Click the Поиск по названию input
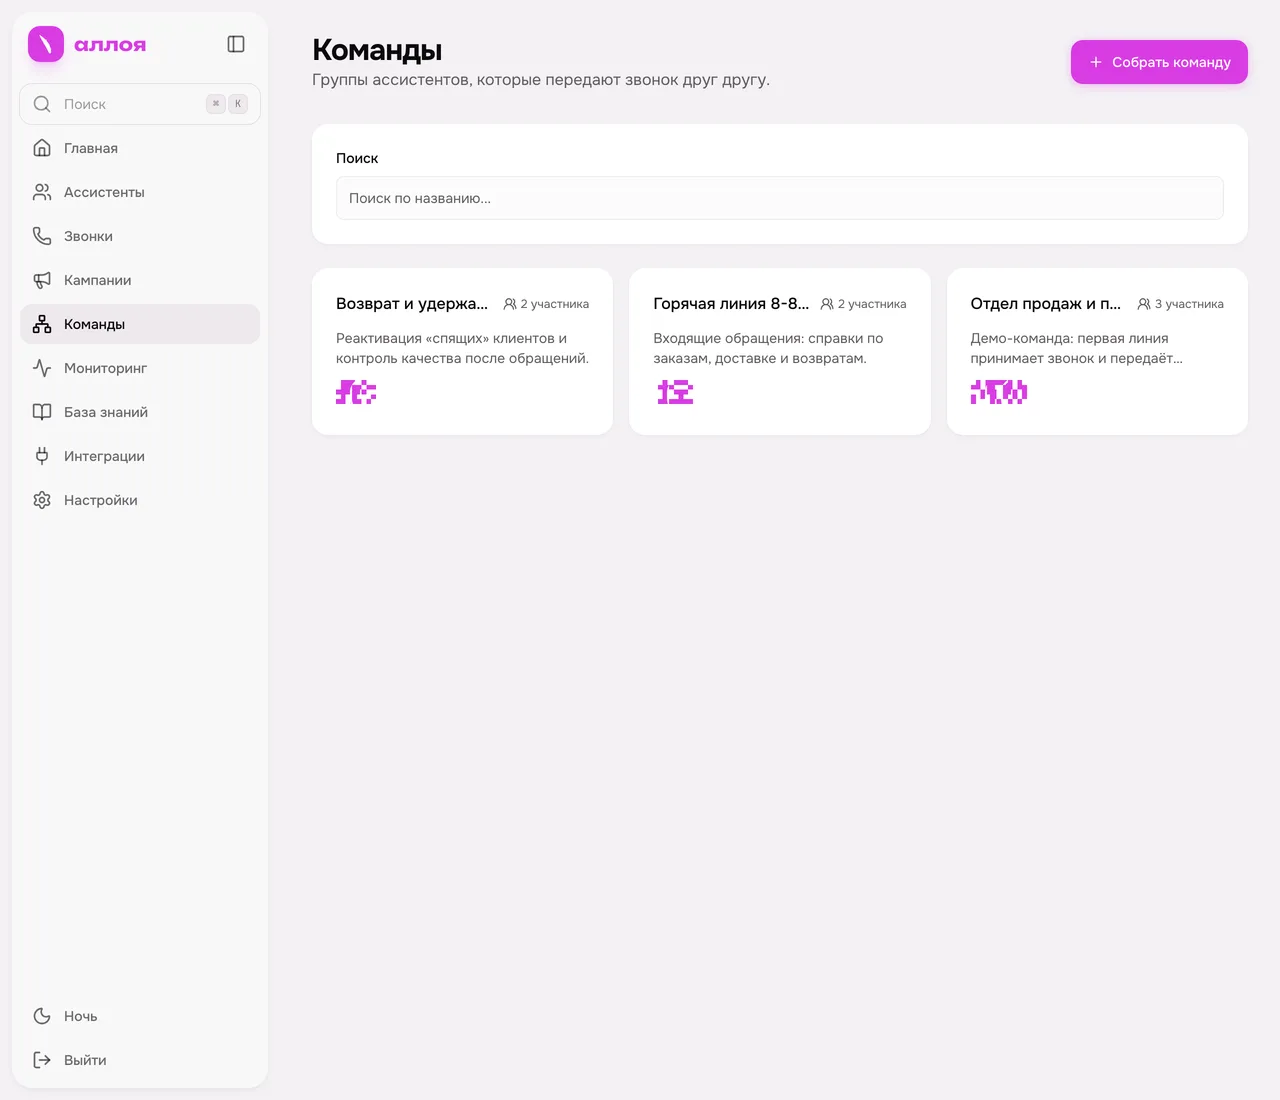The width and height of the screenshot is (1280, 1100). (x=780, y=198)
